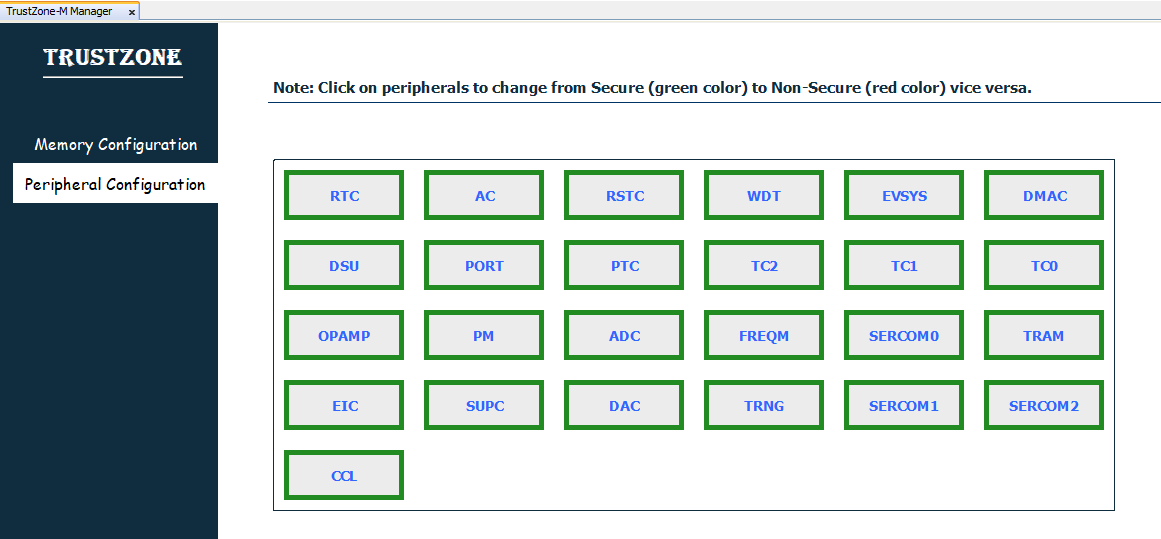Toggle the AC peripheral to Non-Secure
The width and height of the screenshot is (1161, 539).
484,196
